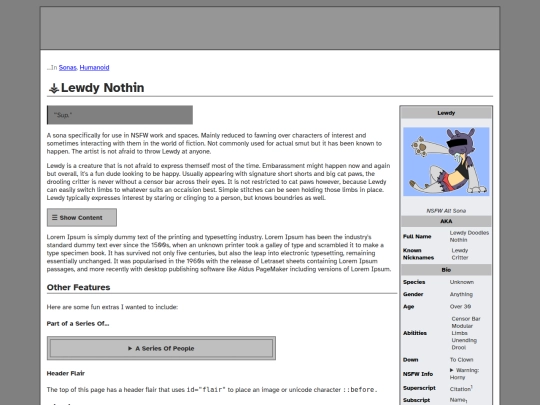Click the id="flair" code text
Image resolution: width=540 pixels, height=405 pixels.
pos(206,390)
